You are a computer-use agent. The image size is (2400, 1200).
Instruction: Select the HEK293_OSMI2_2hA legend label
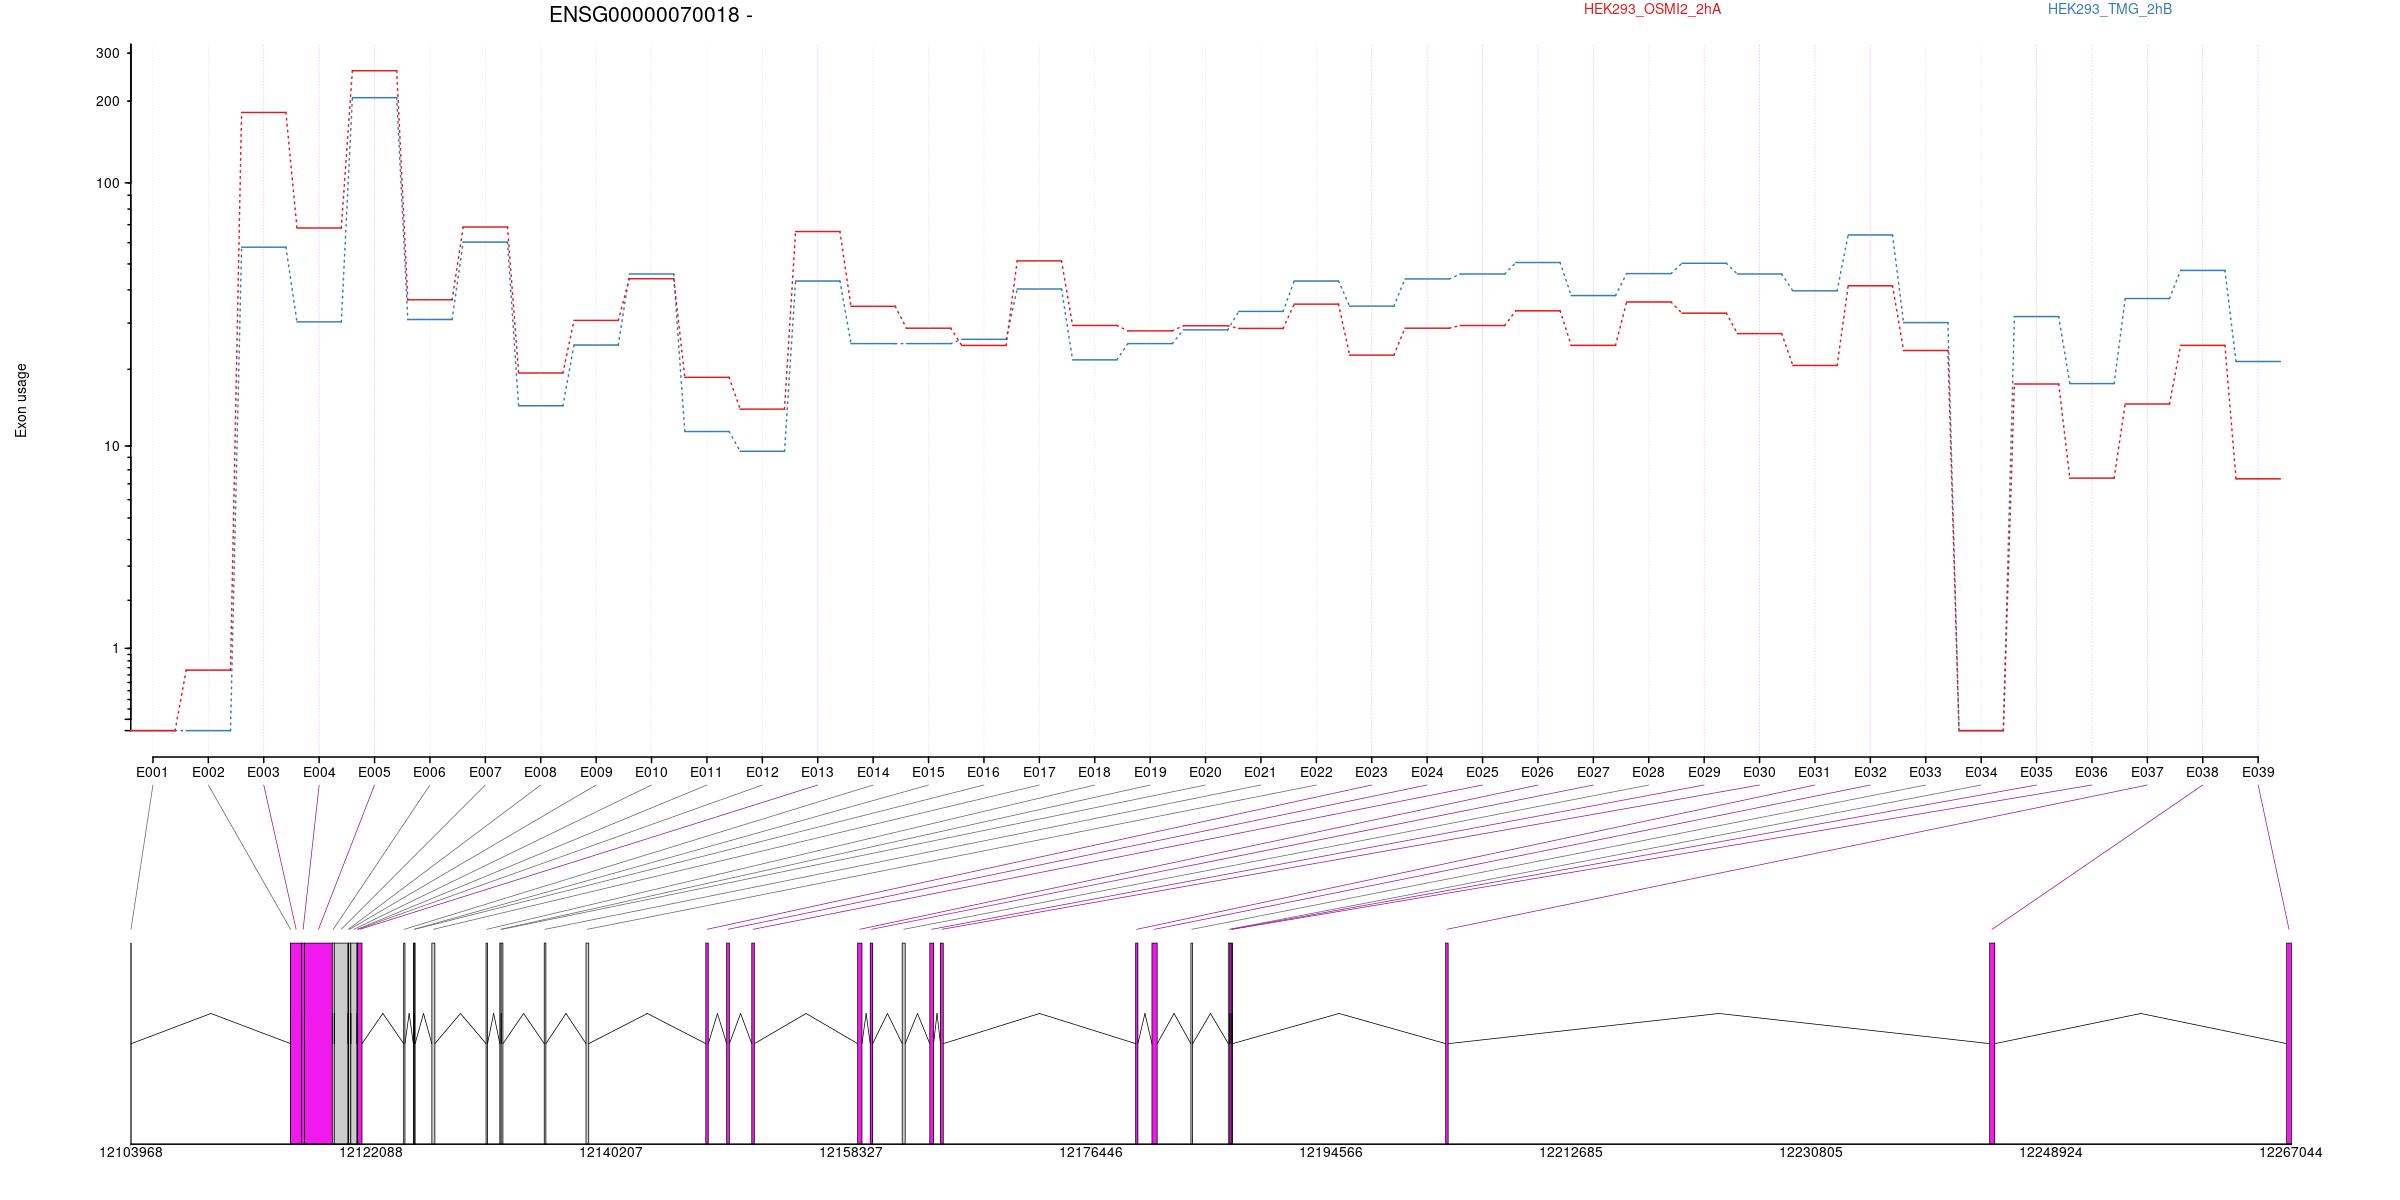tap(1652, 9)
